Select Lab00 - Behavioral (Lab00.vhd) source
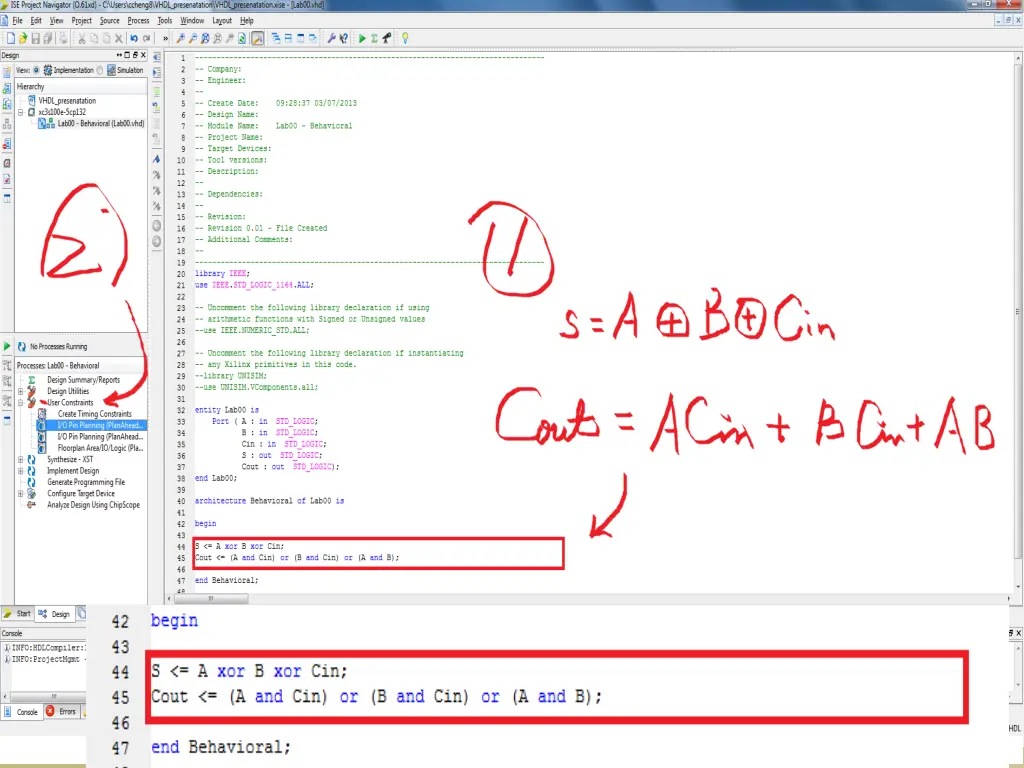This screenshot has width=1024, height=768. tap(101, 123)
